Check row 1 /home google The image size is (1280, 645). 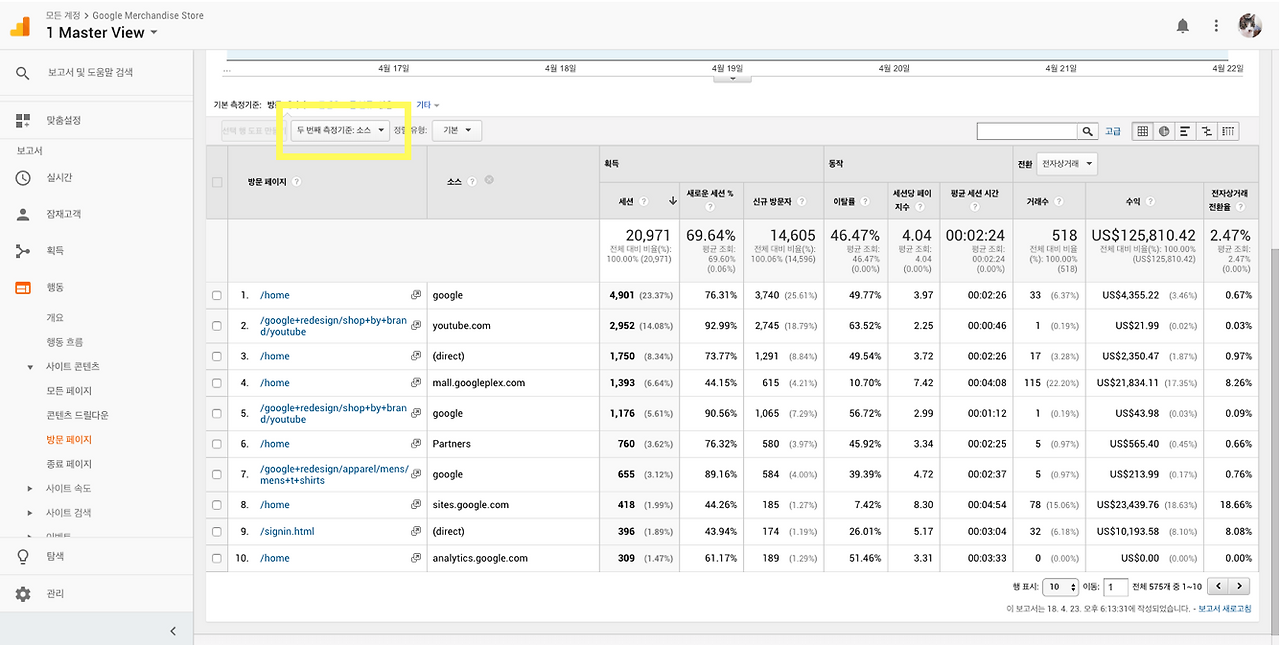coord(217,296)
